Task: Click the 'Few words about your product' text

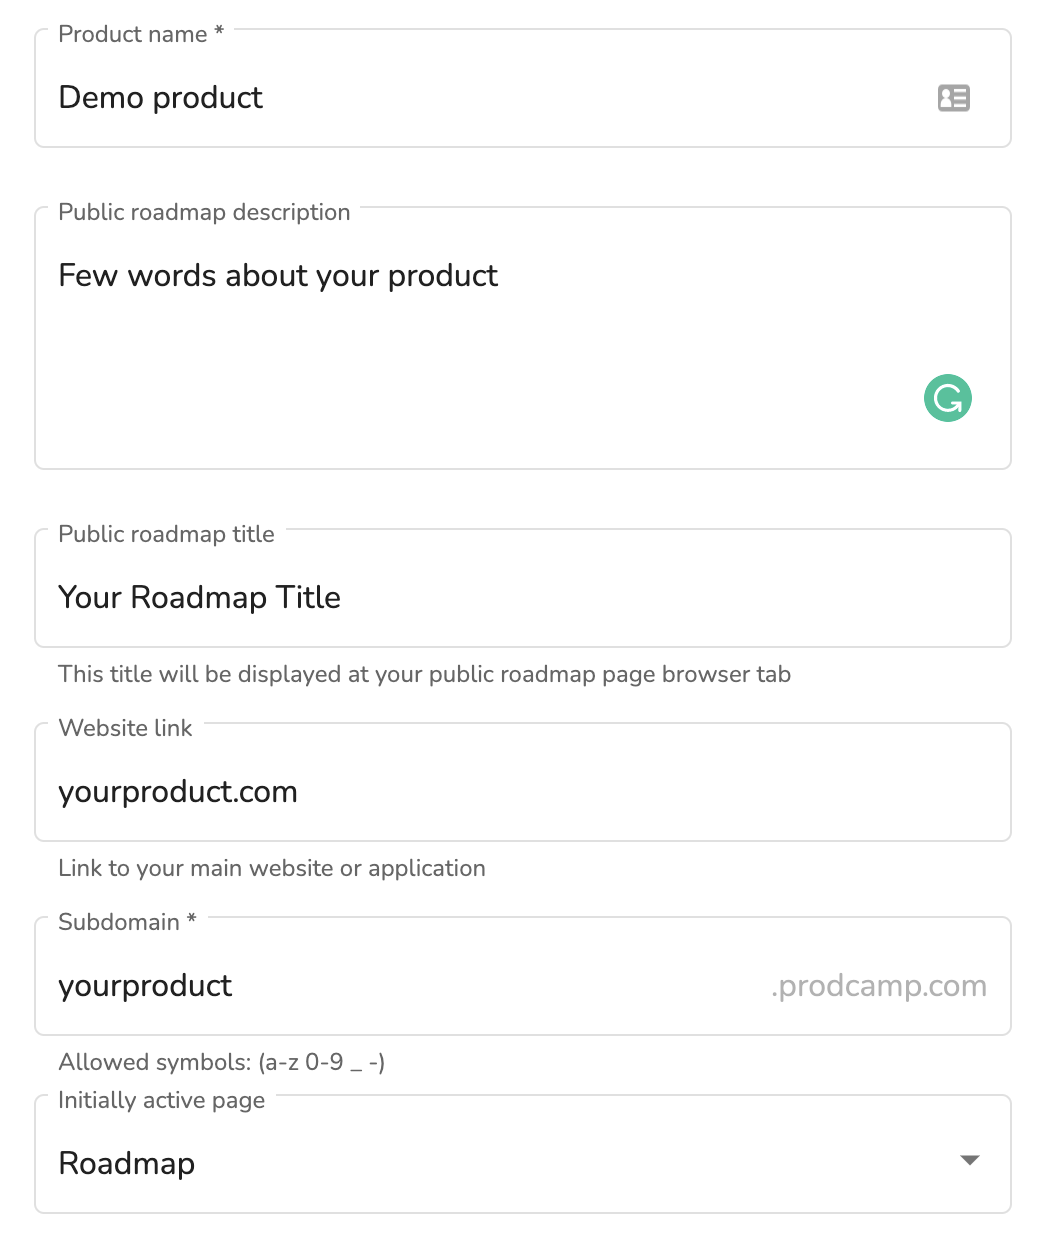Action: tap(278, 275)
